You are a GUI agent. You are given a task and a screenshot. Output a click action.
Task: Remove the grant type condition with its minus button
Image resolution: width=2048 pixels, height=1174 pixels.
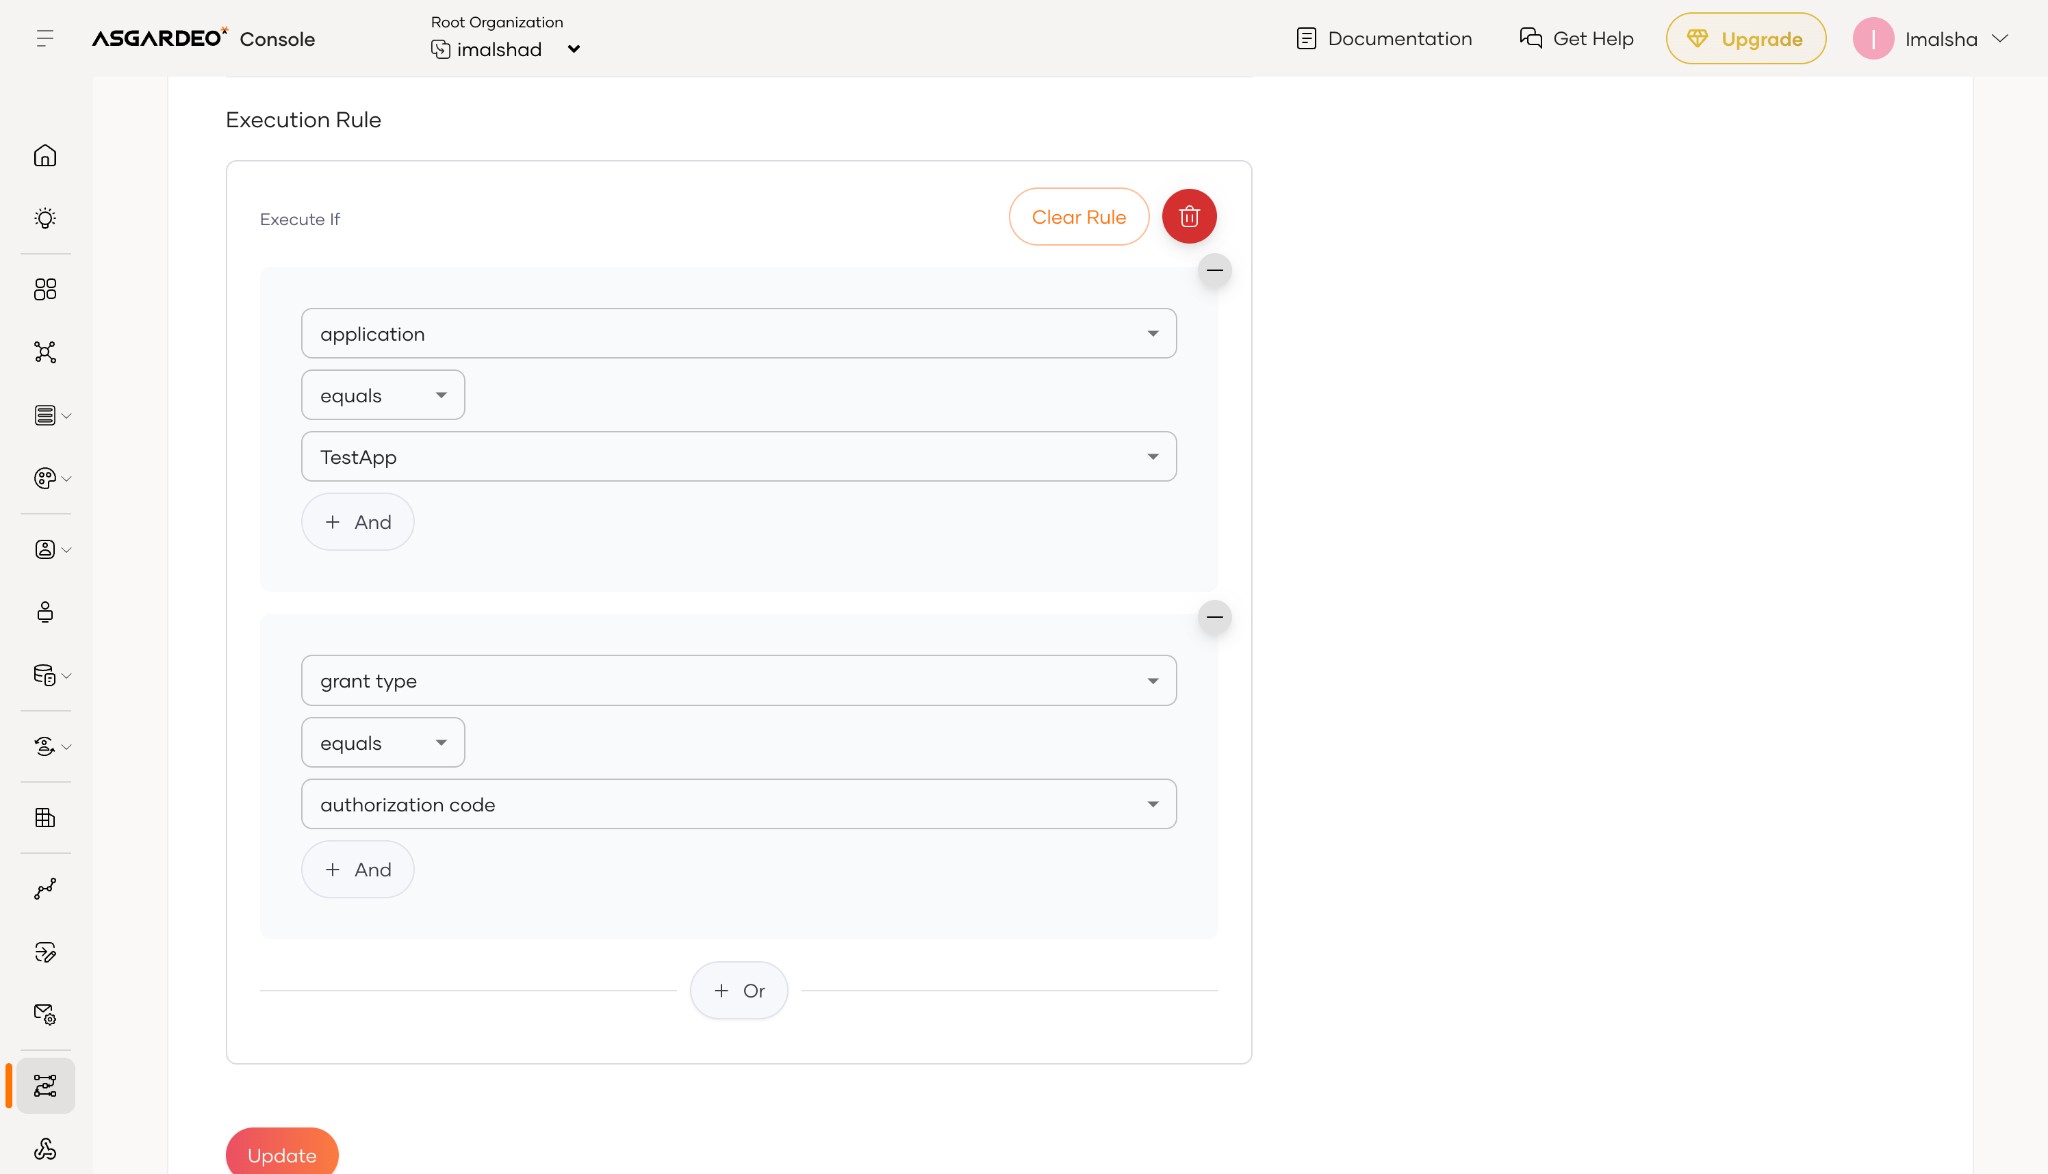tap(1214, 617)
